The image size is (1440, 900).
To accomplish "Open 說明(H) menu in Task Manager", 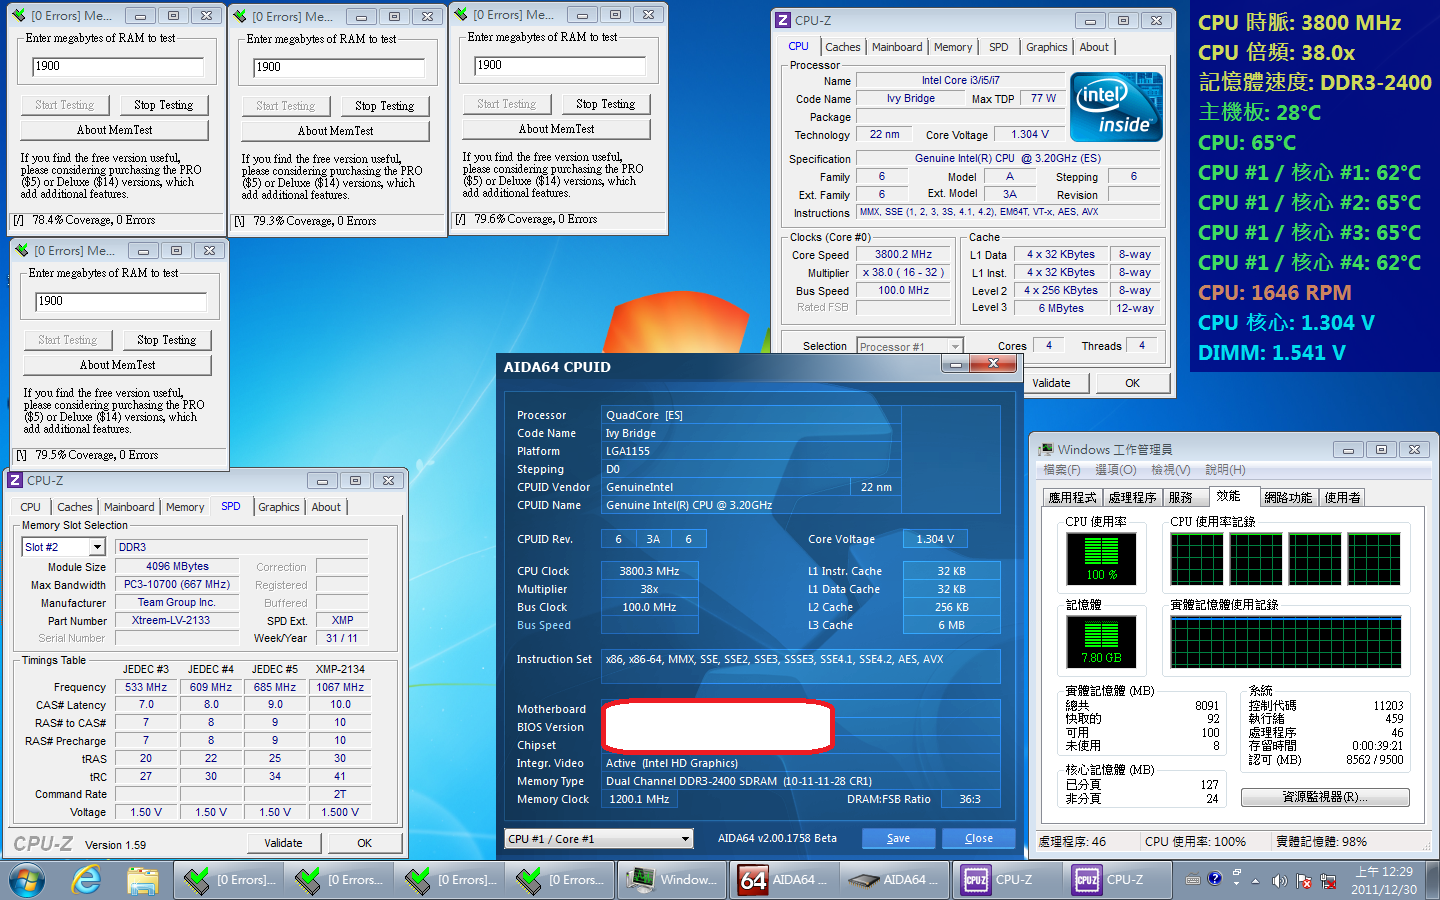I will click(x=1225, y=470).
